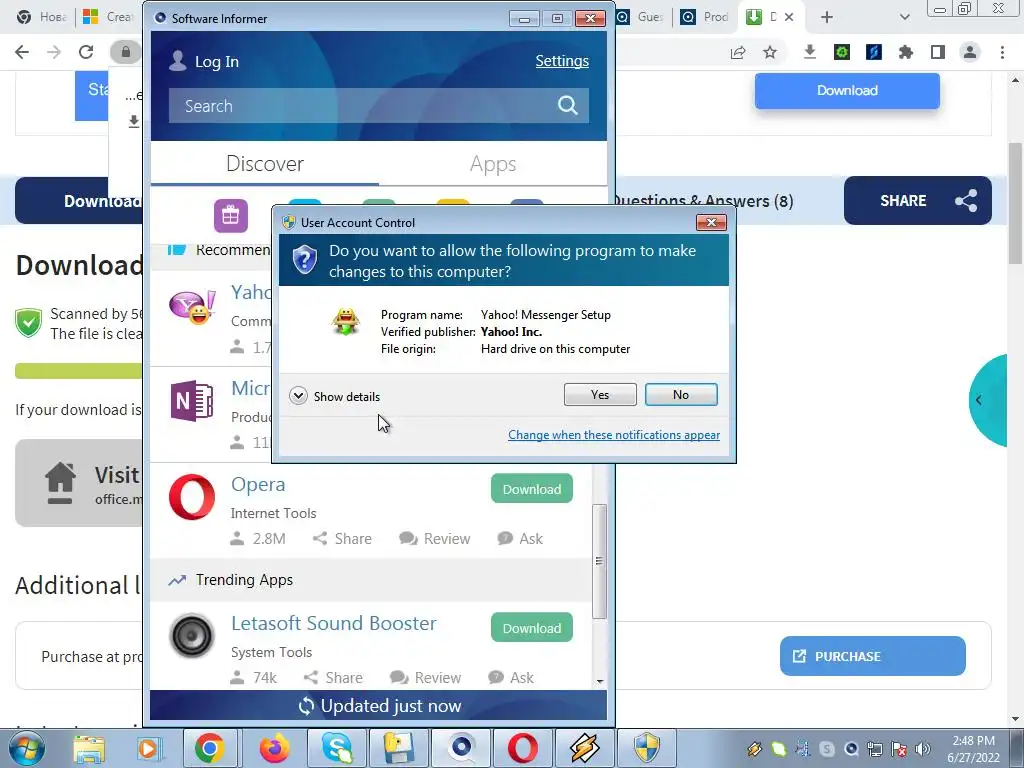This screenshot has height=768, width=1024.
Task: Click Review for Letasoft Sound Booster
Action: [x=425, y=678]
